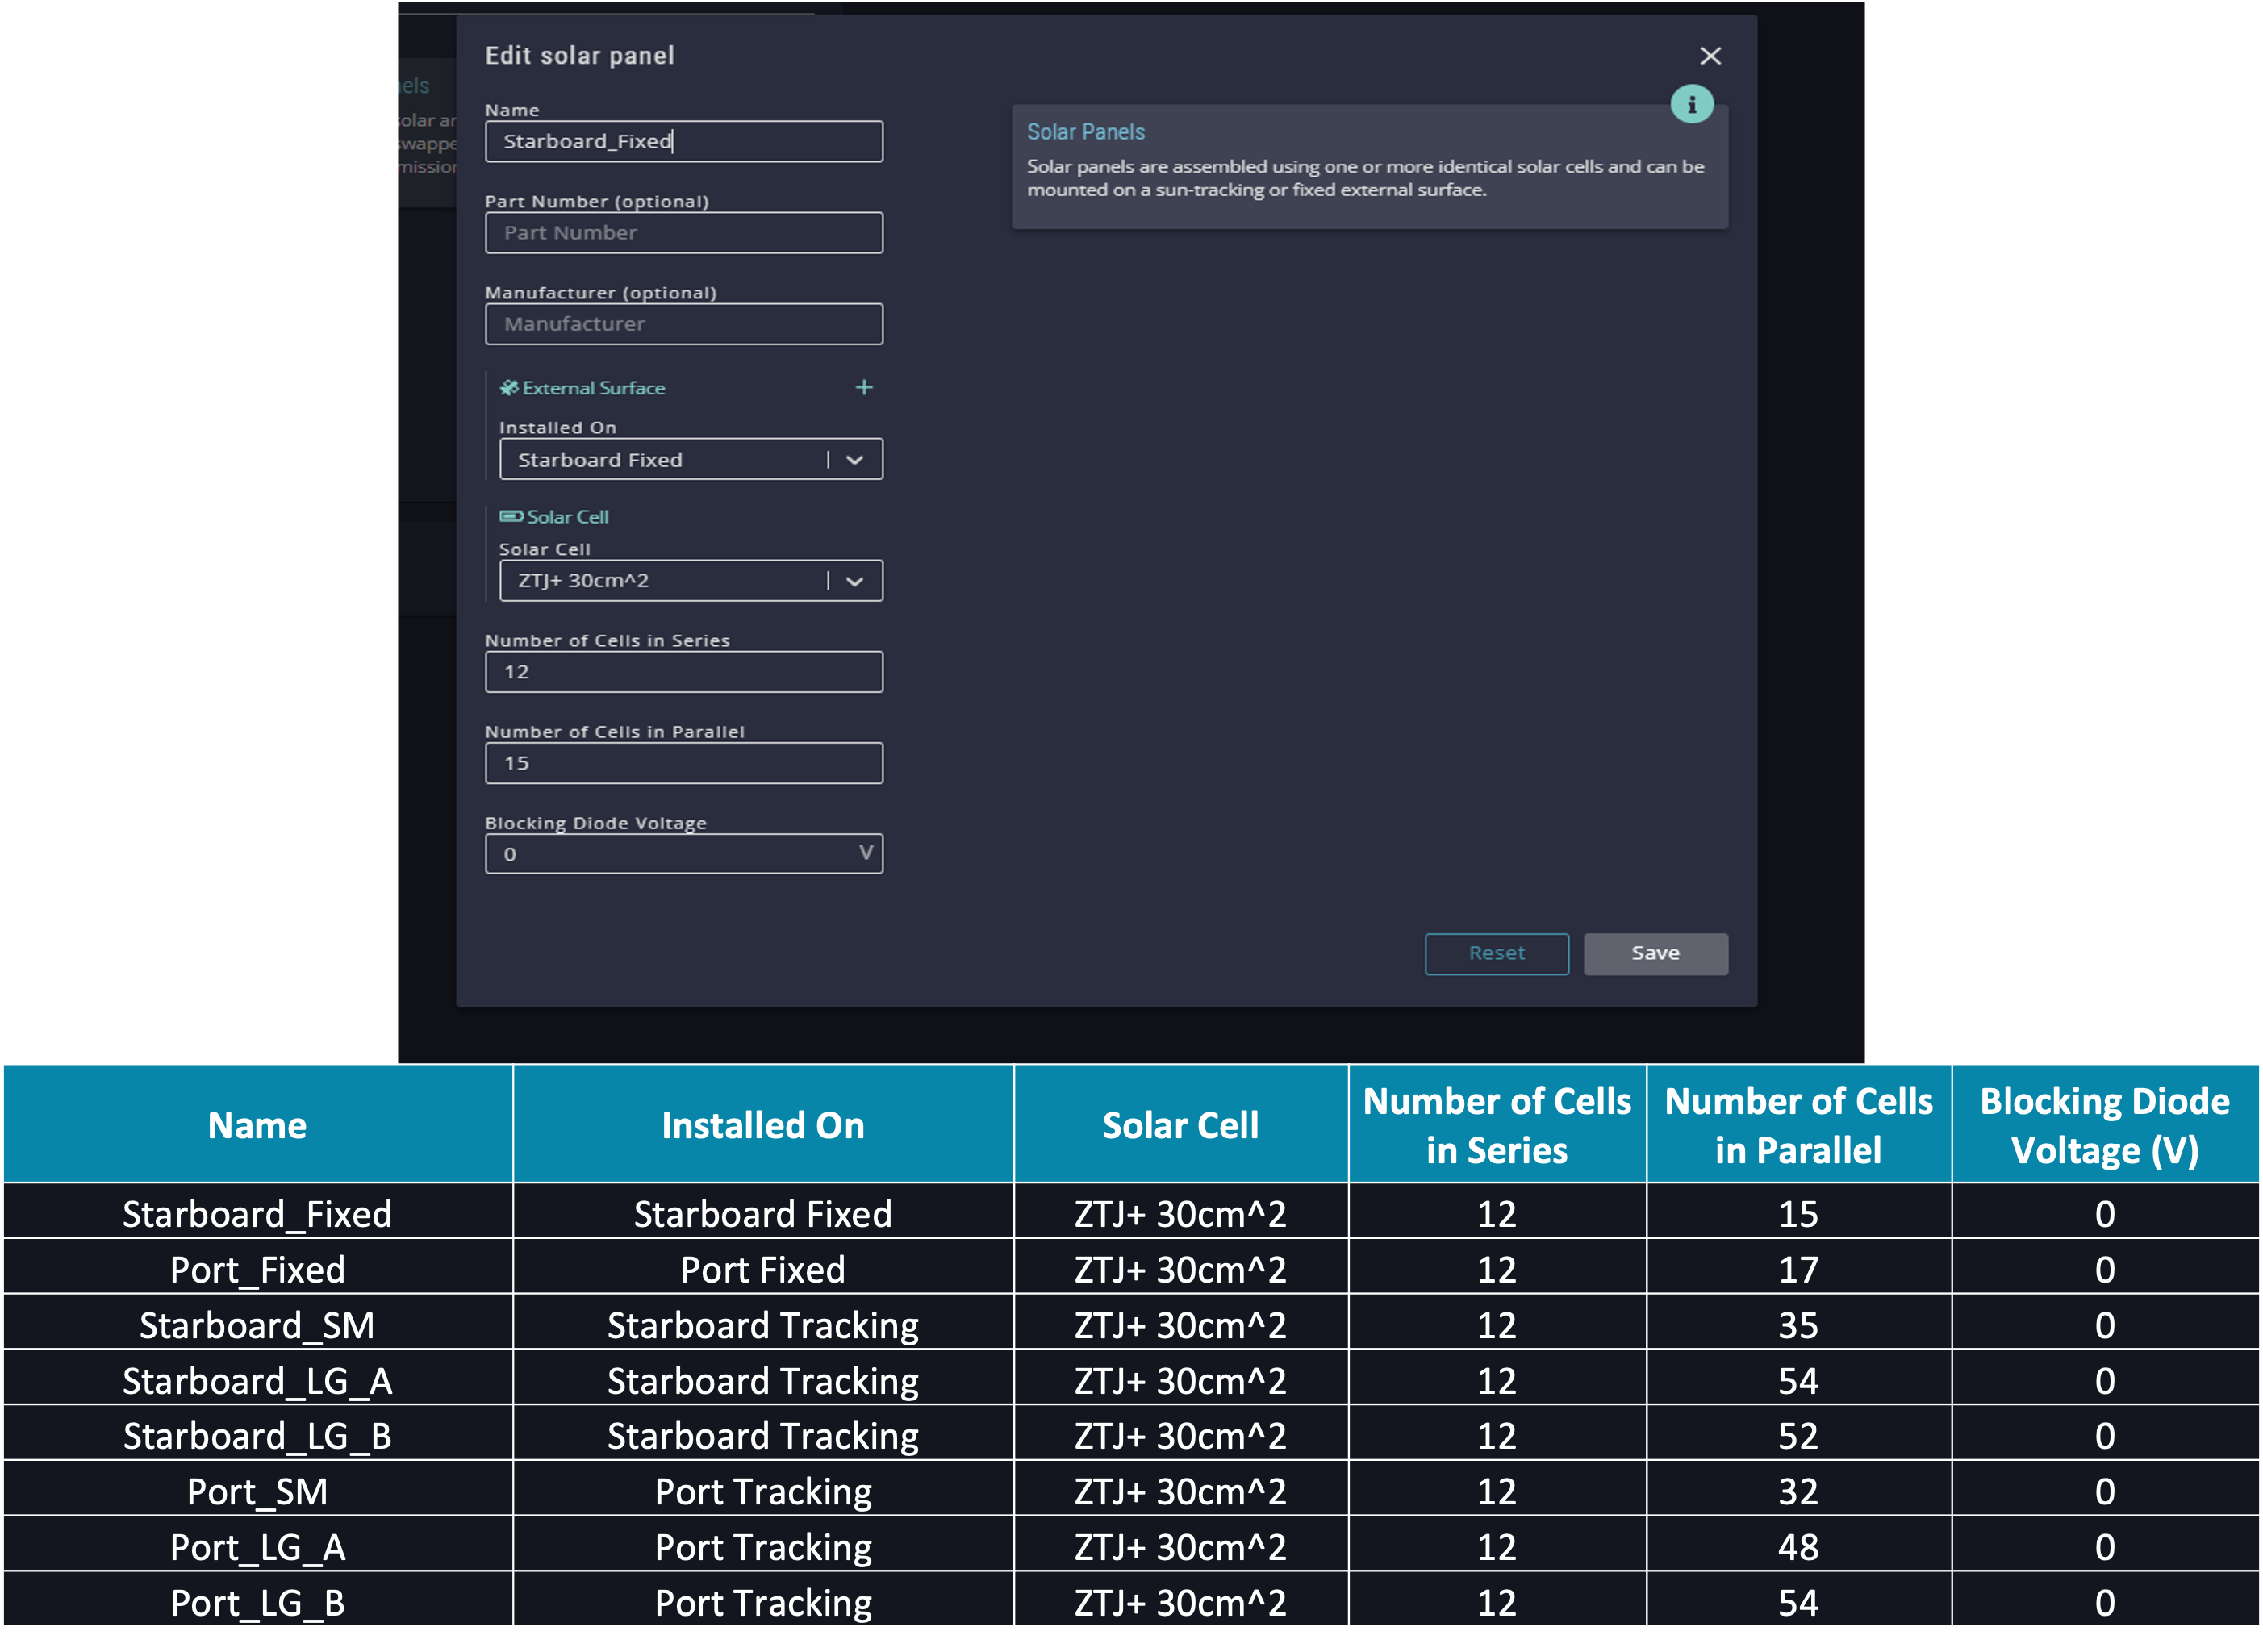Click Blocking Diode Voltage (V) header

[2105, 1125]
